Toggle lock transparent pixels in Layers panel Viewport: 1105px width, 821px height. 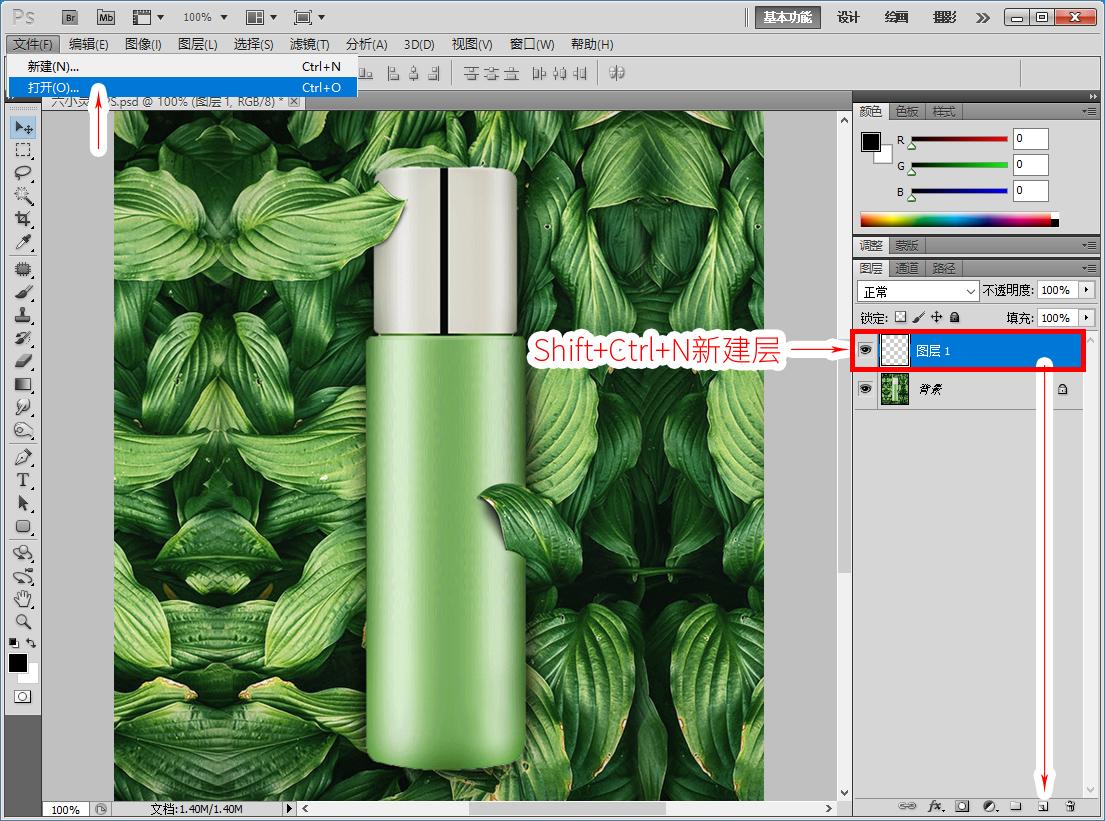[900, 317]
